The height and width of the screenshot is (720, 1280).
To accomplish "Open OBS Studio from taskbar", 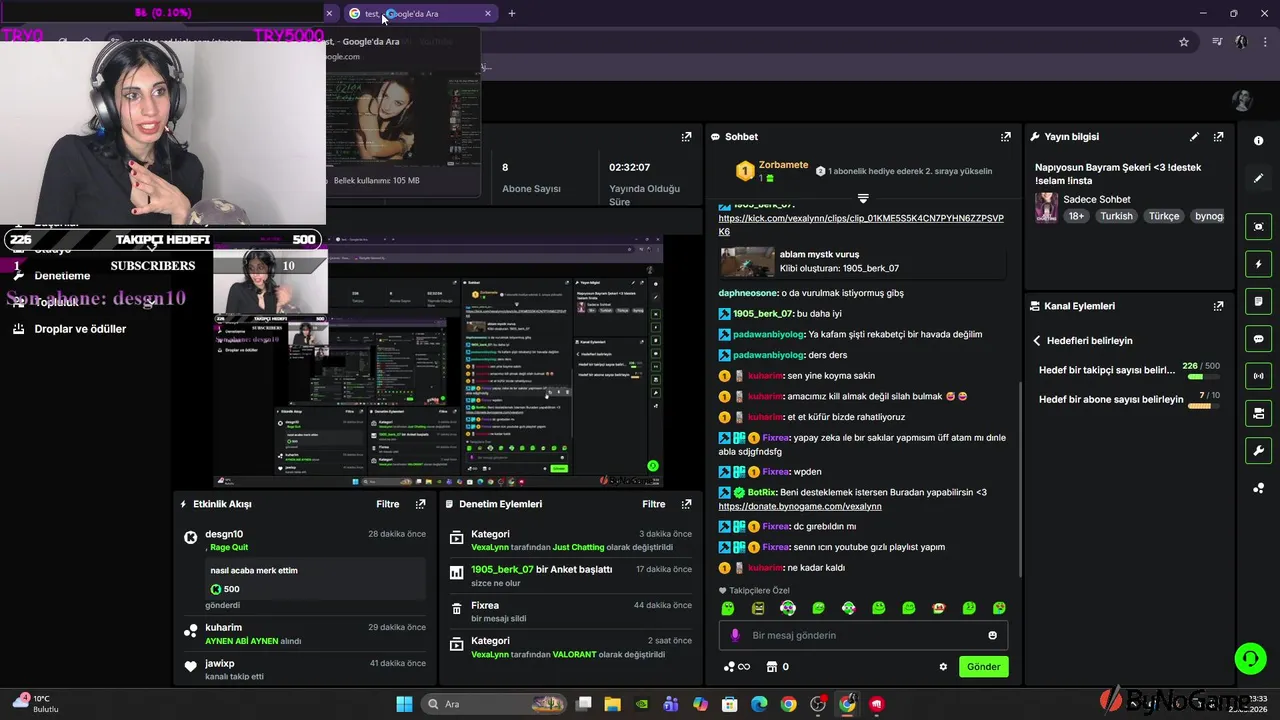I will tap(818, 704).
